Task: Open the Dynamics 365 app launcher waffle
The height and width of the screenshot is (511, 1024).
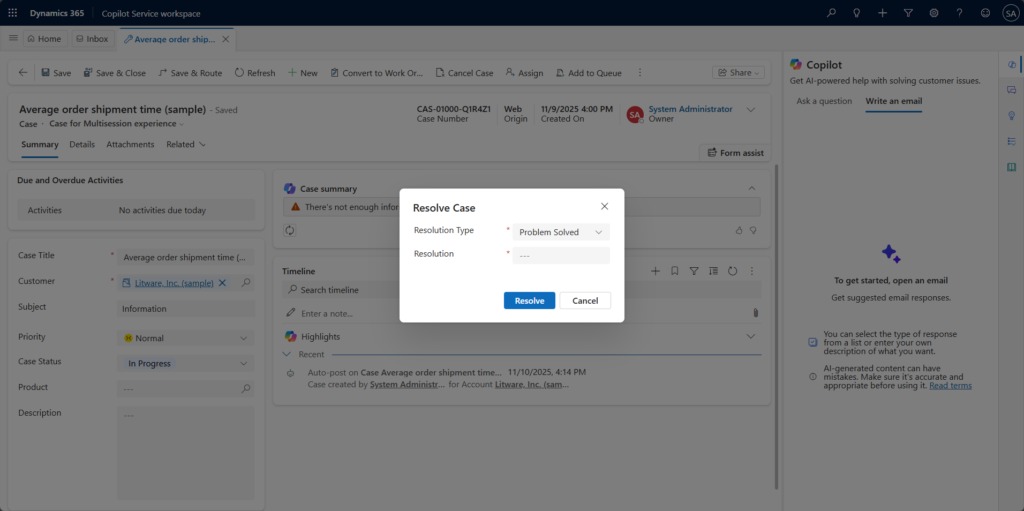Action: (x=12, y=13)
